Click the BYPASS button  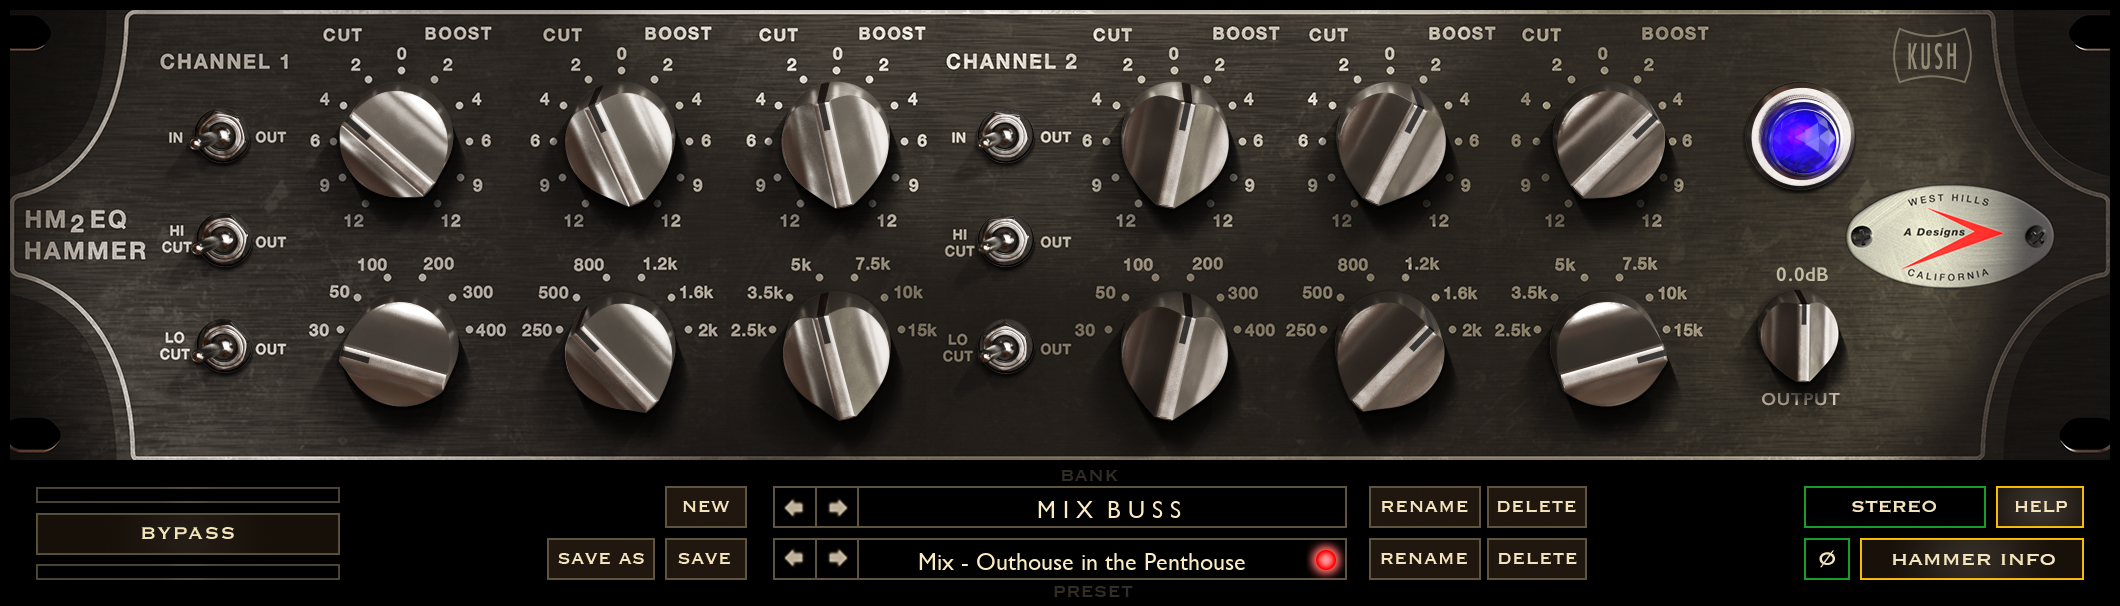coord(188,534)
